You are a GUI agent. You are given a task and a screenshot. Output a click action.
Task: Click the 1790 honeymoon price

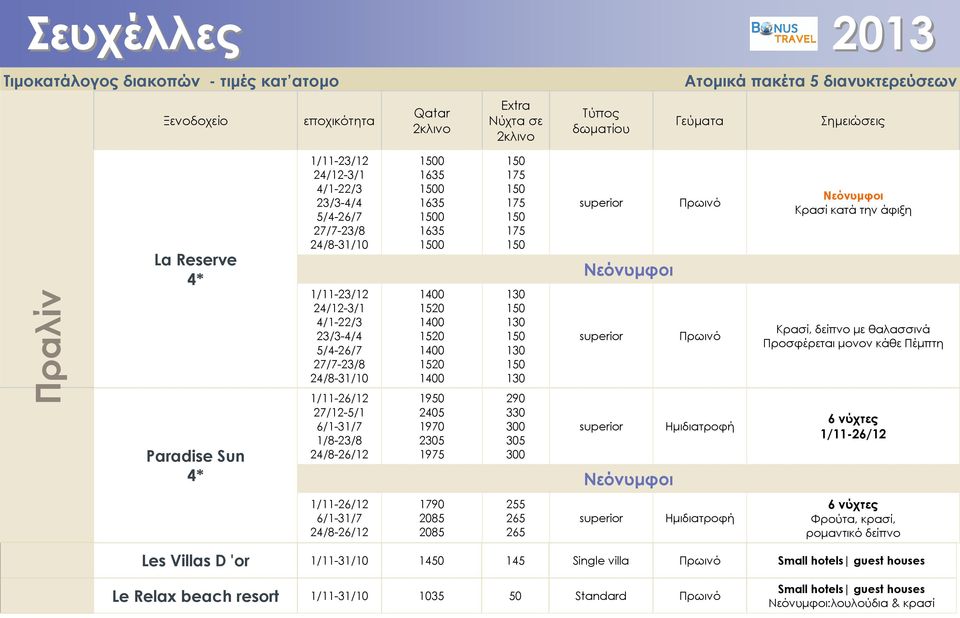[432, 505]
